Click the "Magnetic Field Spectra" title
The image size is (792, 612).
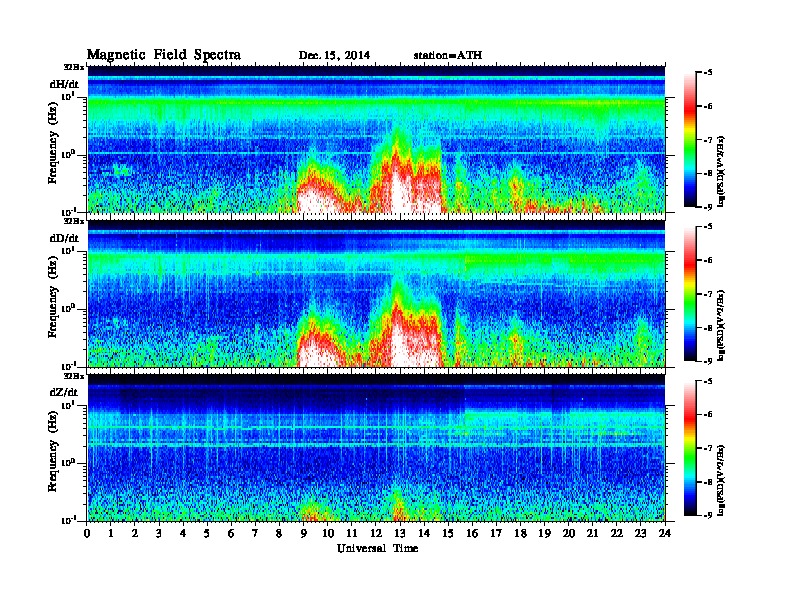tap(164, 55)
